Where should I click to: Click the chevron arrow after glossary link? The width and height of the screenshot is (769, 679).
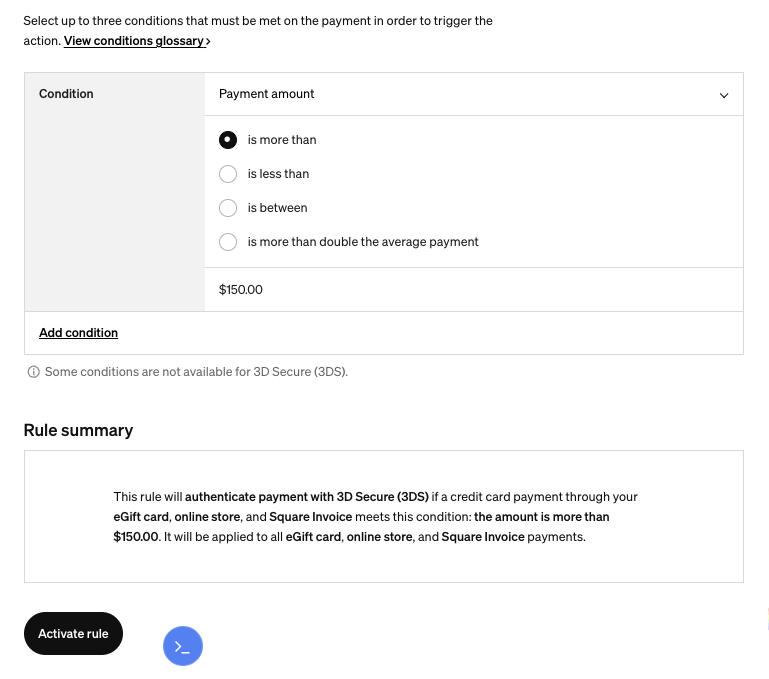pos(208,42)
